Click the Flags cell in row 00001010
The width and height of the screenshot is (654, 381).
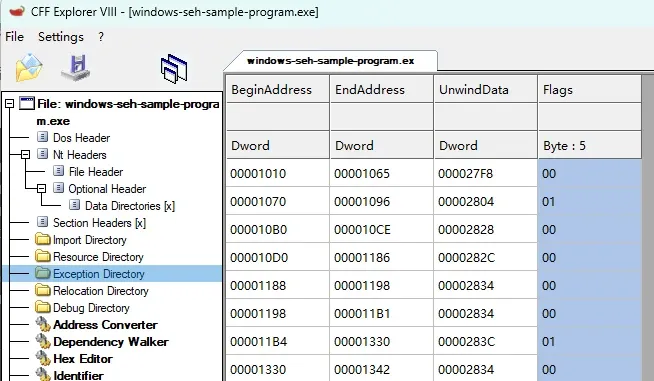589,173
